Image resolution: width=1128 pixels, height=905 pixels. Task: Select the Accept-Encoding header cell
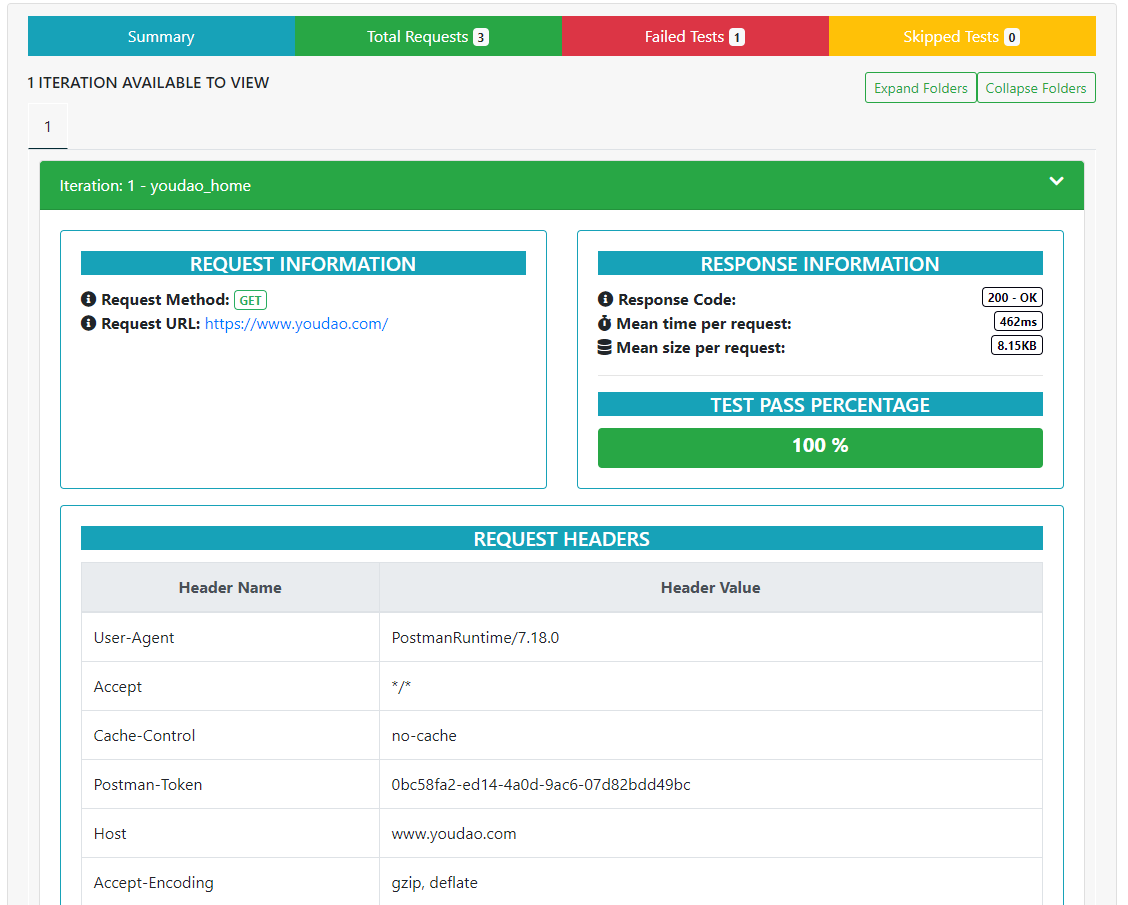pyautogui.click(x=230, y=882)
